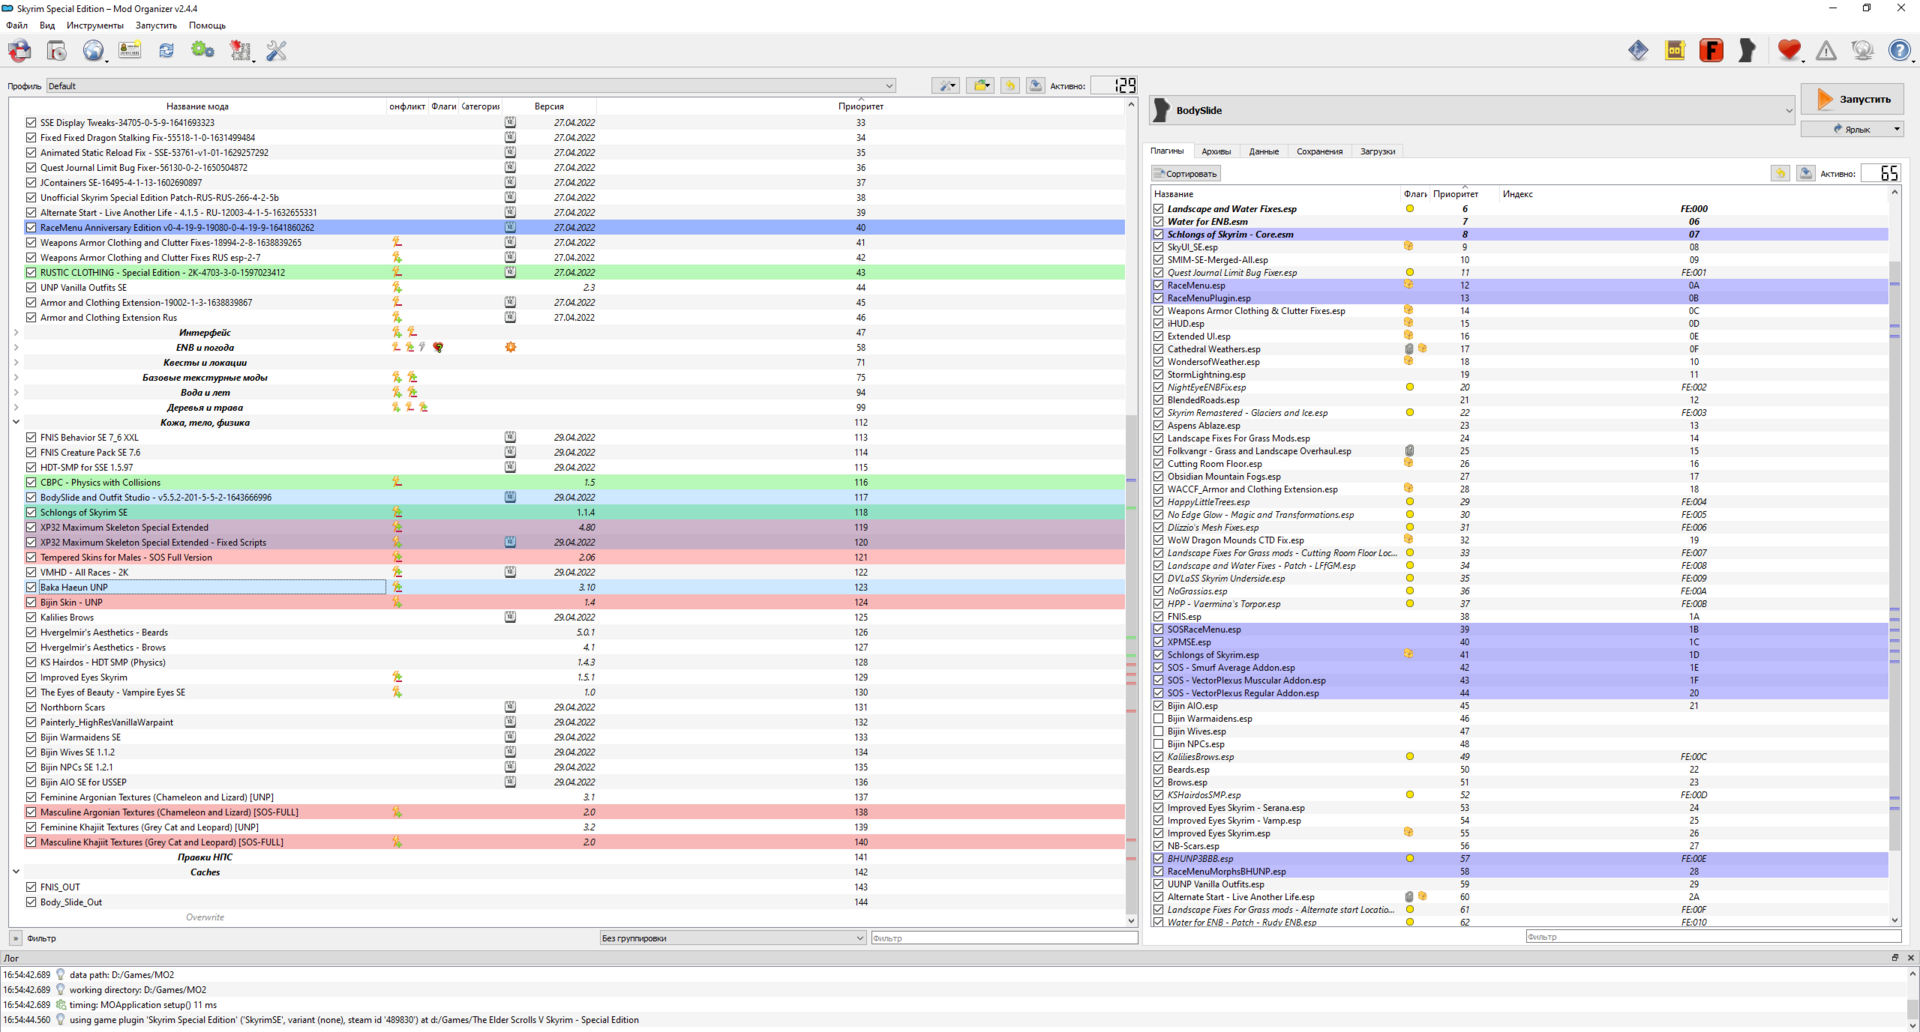Toggle the SkyUI_SE.esp plugin checkbox

click(x=1158, y=247)
